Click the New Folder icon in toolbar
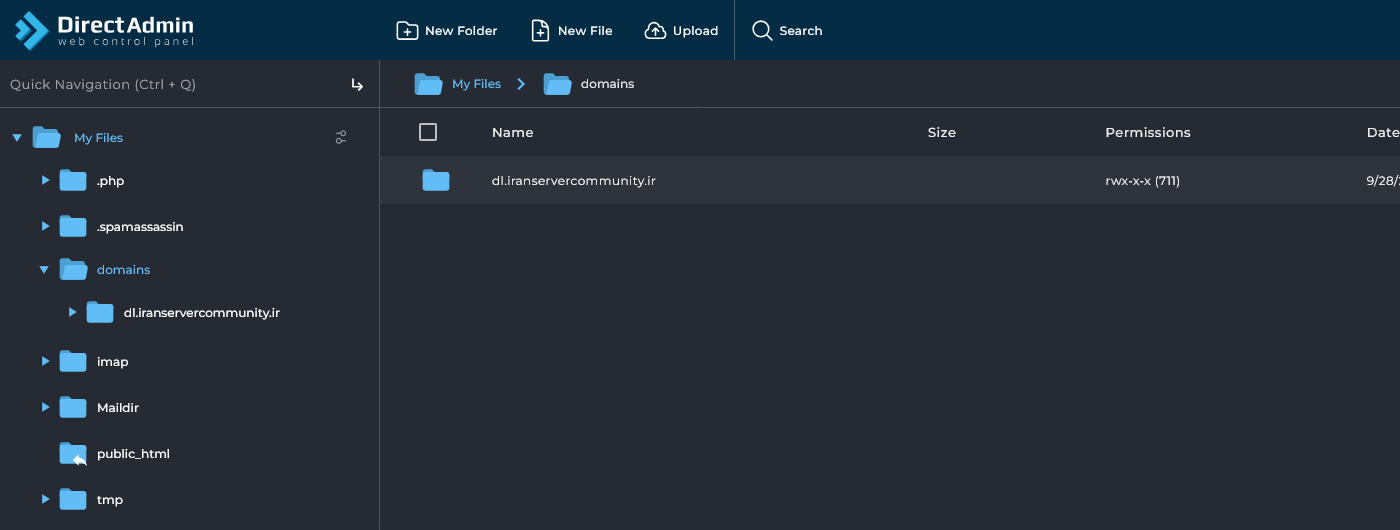The height and width of the screenshot is (530, 1400). pyautogui.click(x=407, y=31)
